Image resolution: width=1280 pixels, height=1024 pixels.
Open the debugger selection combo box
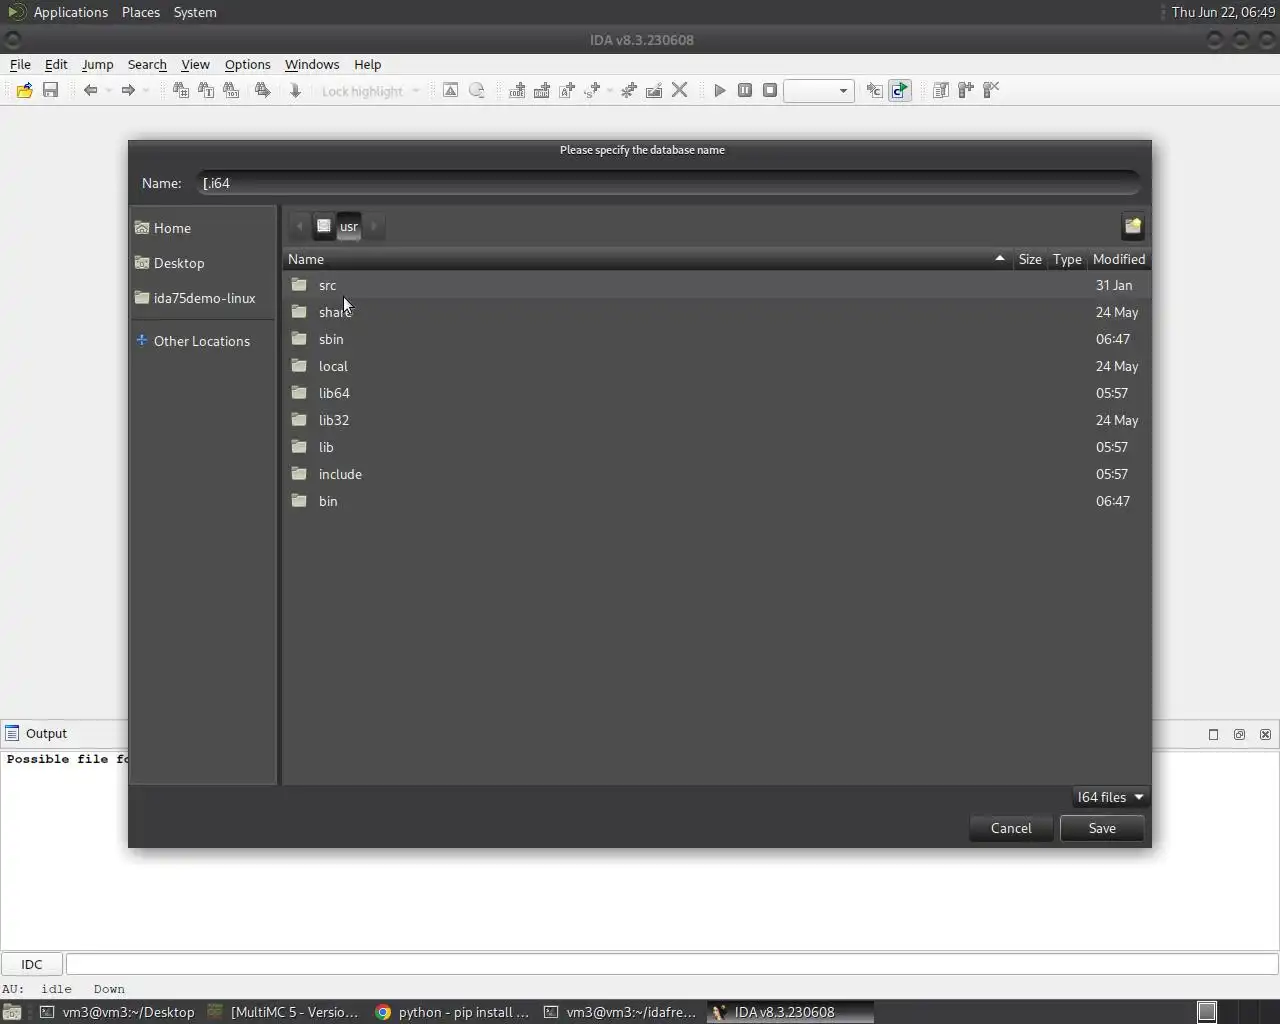819,91
